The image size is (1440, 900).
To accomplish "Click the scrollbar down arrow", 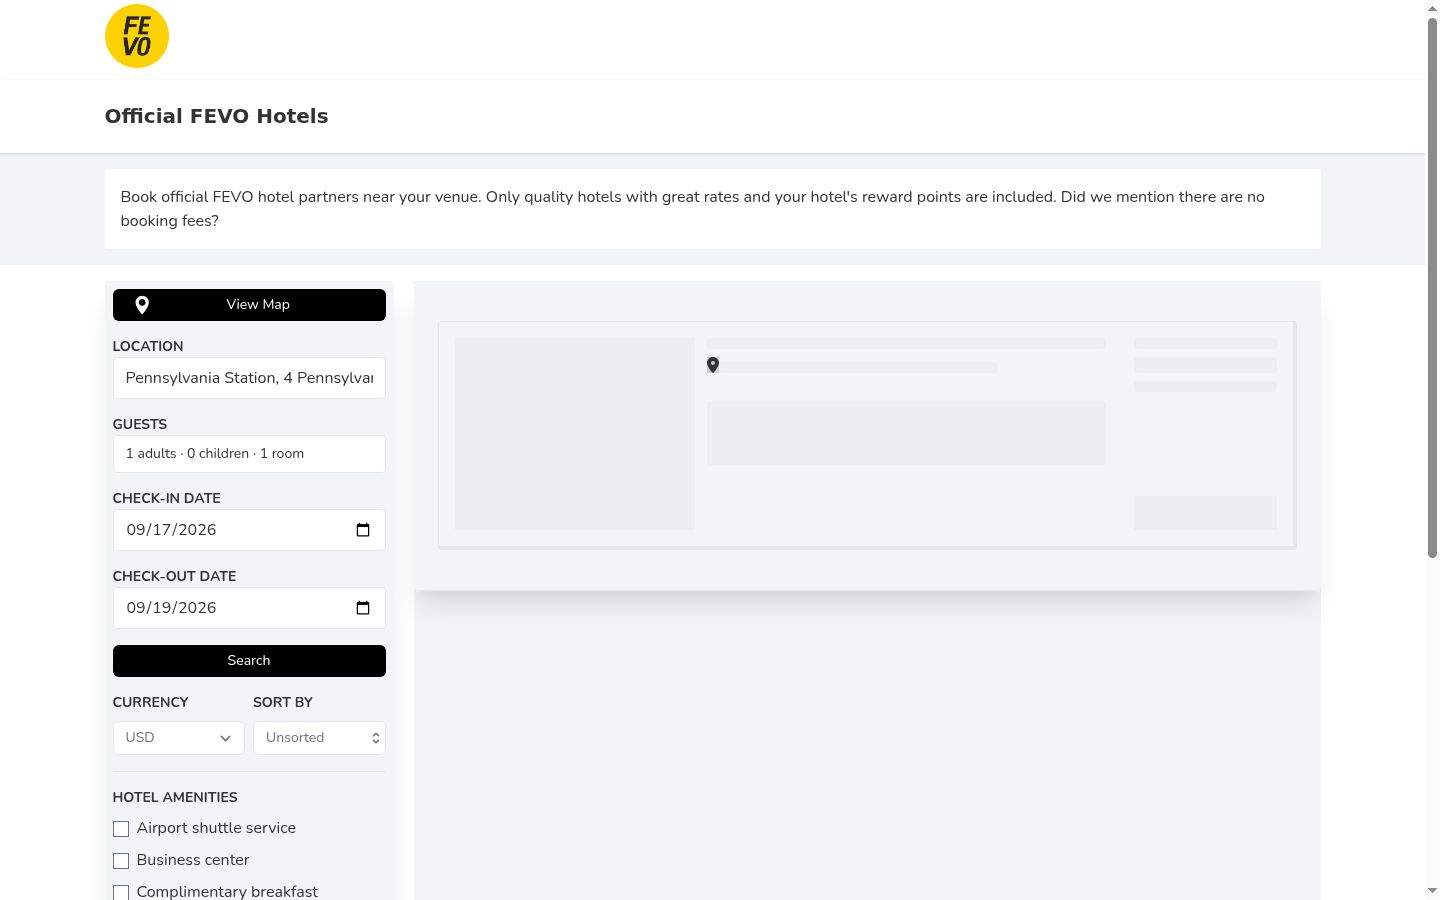I will click(1432, 890).
